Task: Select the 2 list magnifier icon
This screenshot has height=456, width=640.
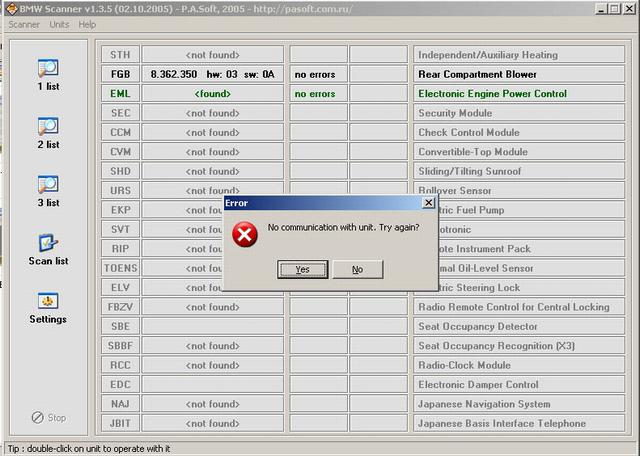Action: point(48,127)
